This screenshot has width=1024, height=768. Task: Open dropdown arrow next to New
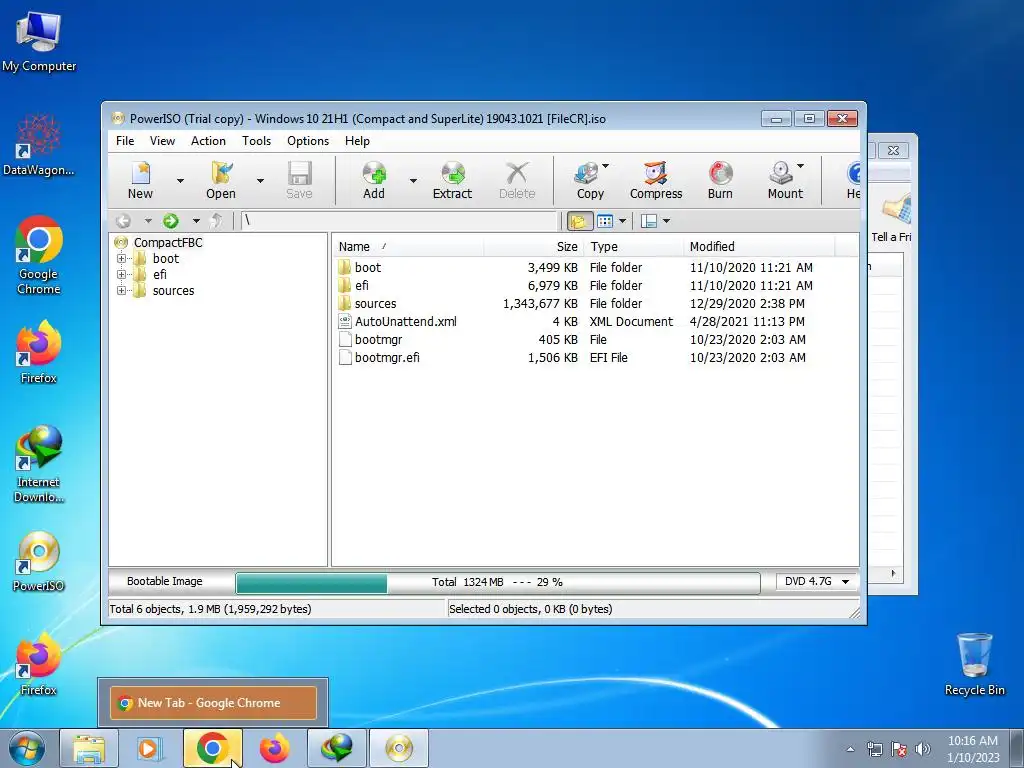coord(180,181)
